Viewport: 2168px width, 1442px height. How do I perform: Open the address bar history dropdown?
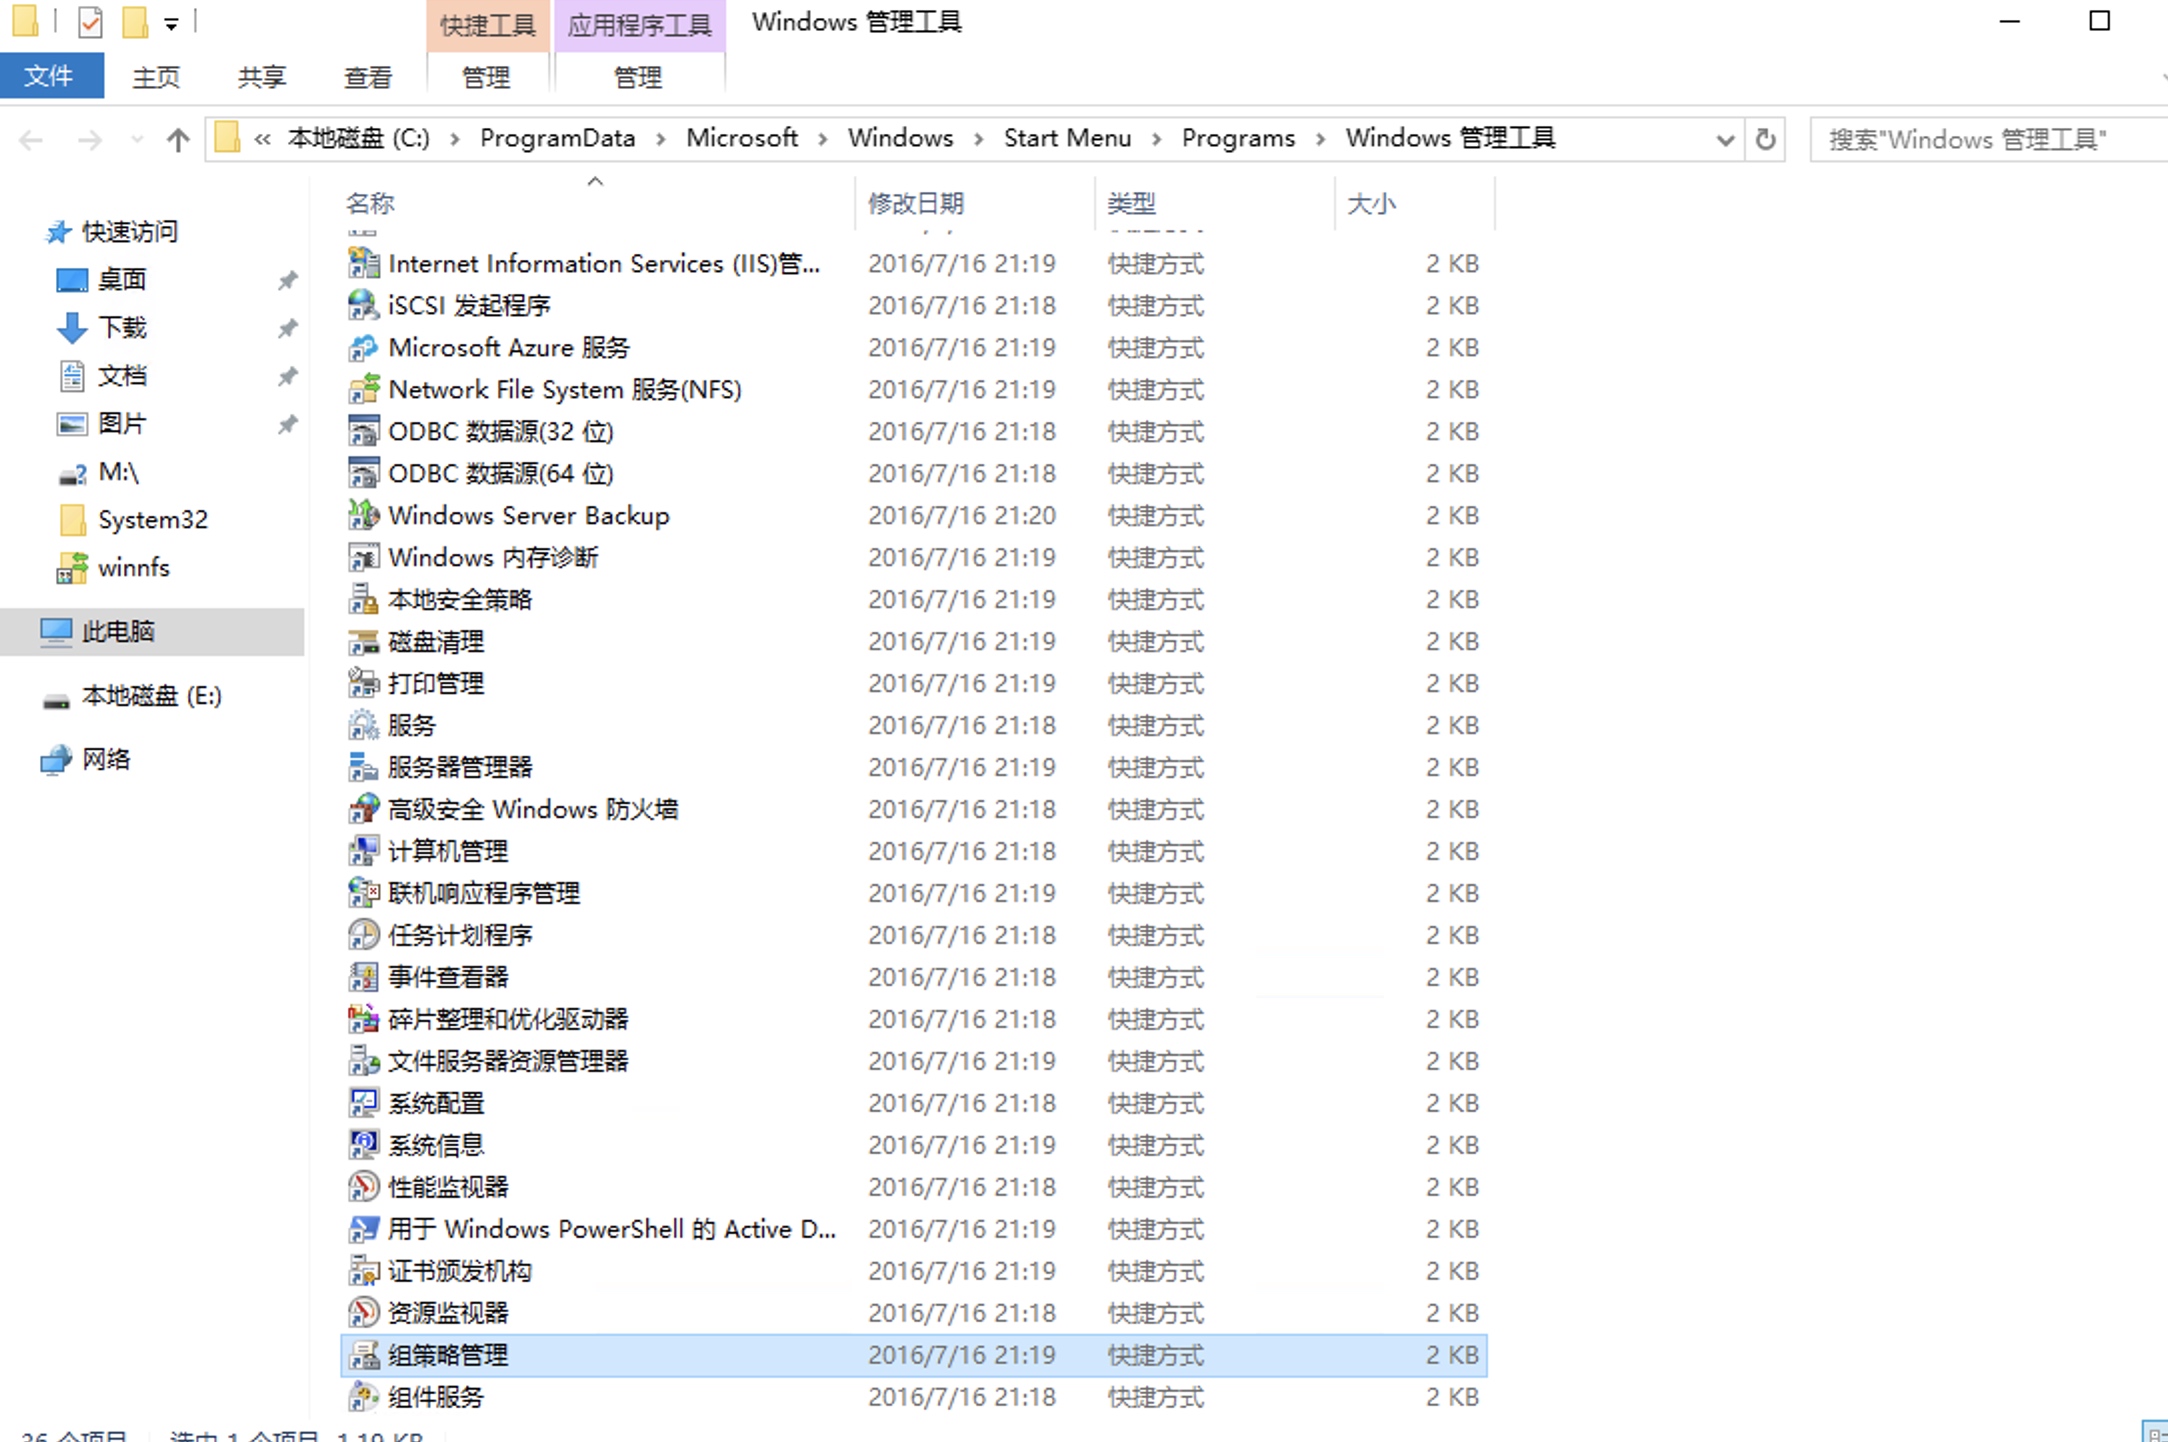tap(1724, 140)
